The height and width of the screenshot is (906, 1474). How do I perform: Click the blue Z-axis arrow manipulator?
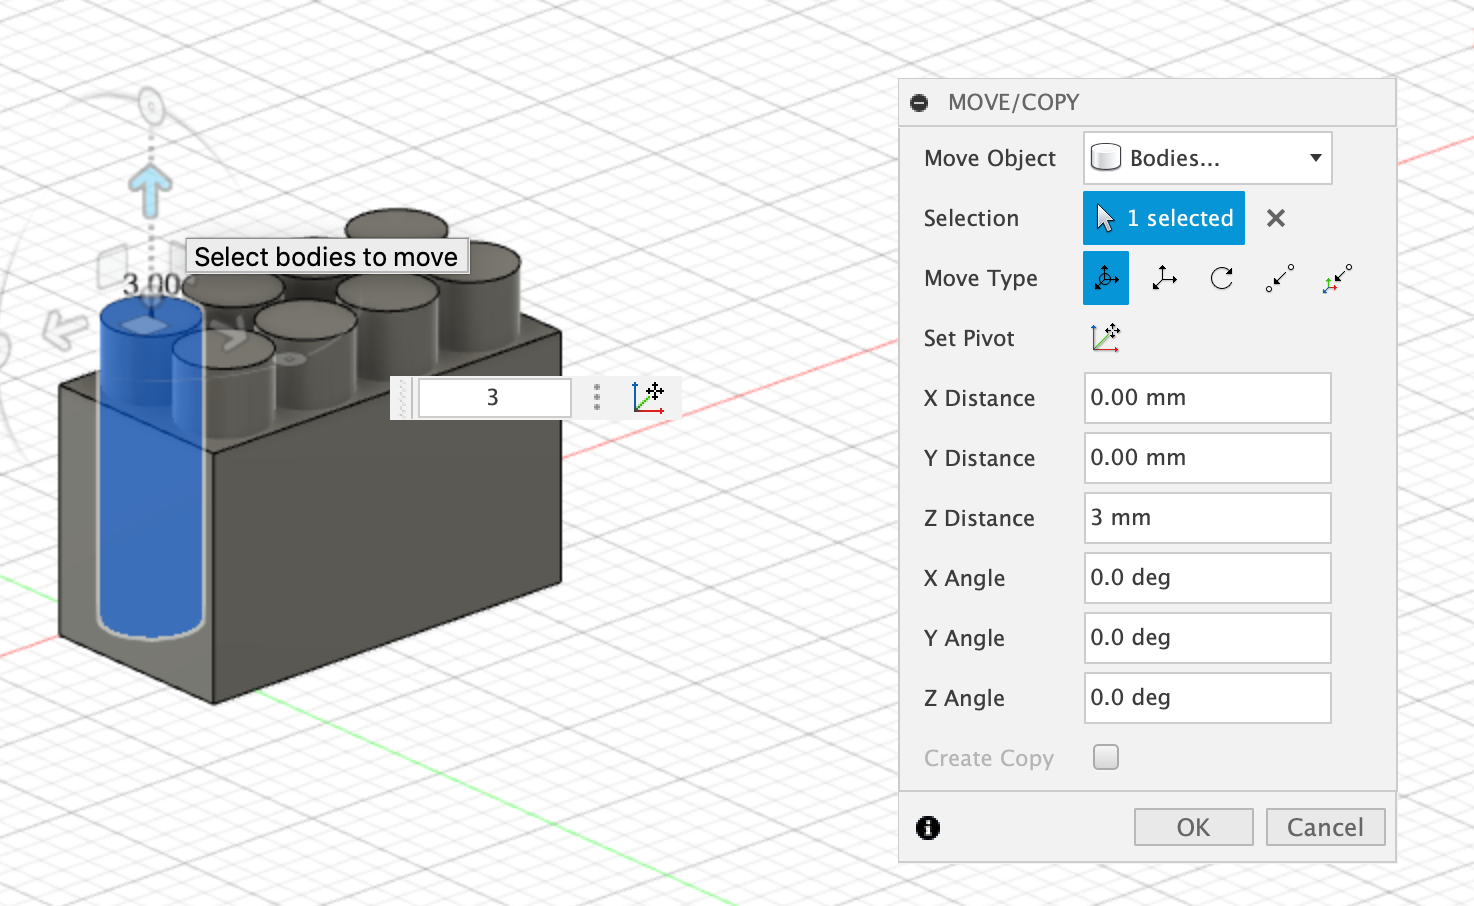[x=151, y=191]
